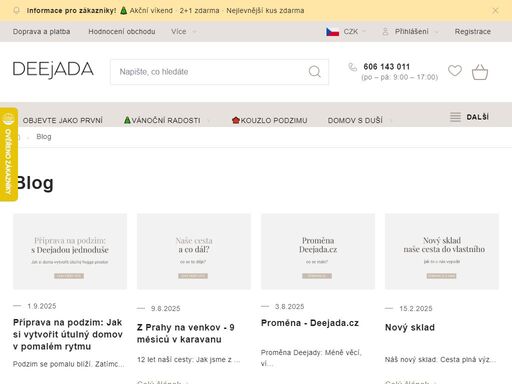Click the Blog page heading

coord(34,183)
